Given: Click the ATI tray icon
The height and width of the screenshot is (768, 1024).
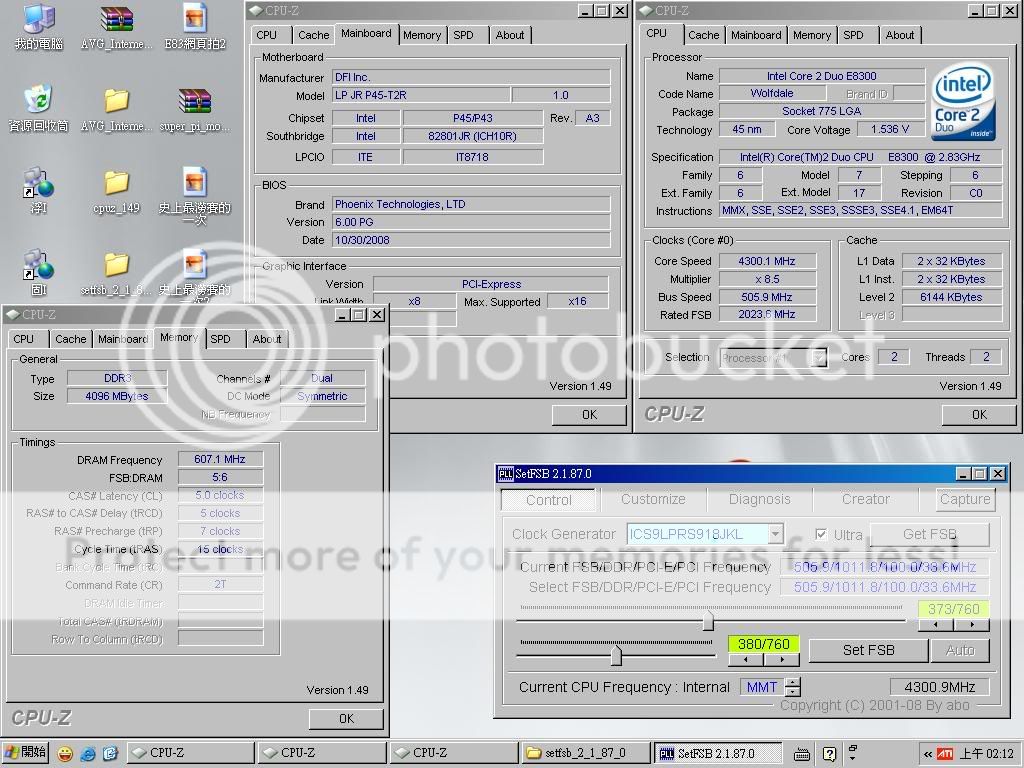Looking at the screenshot, I should coord(944,754).
